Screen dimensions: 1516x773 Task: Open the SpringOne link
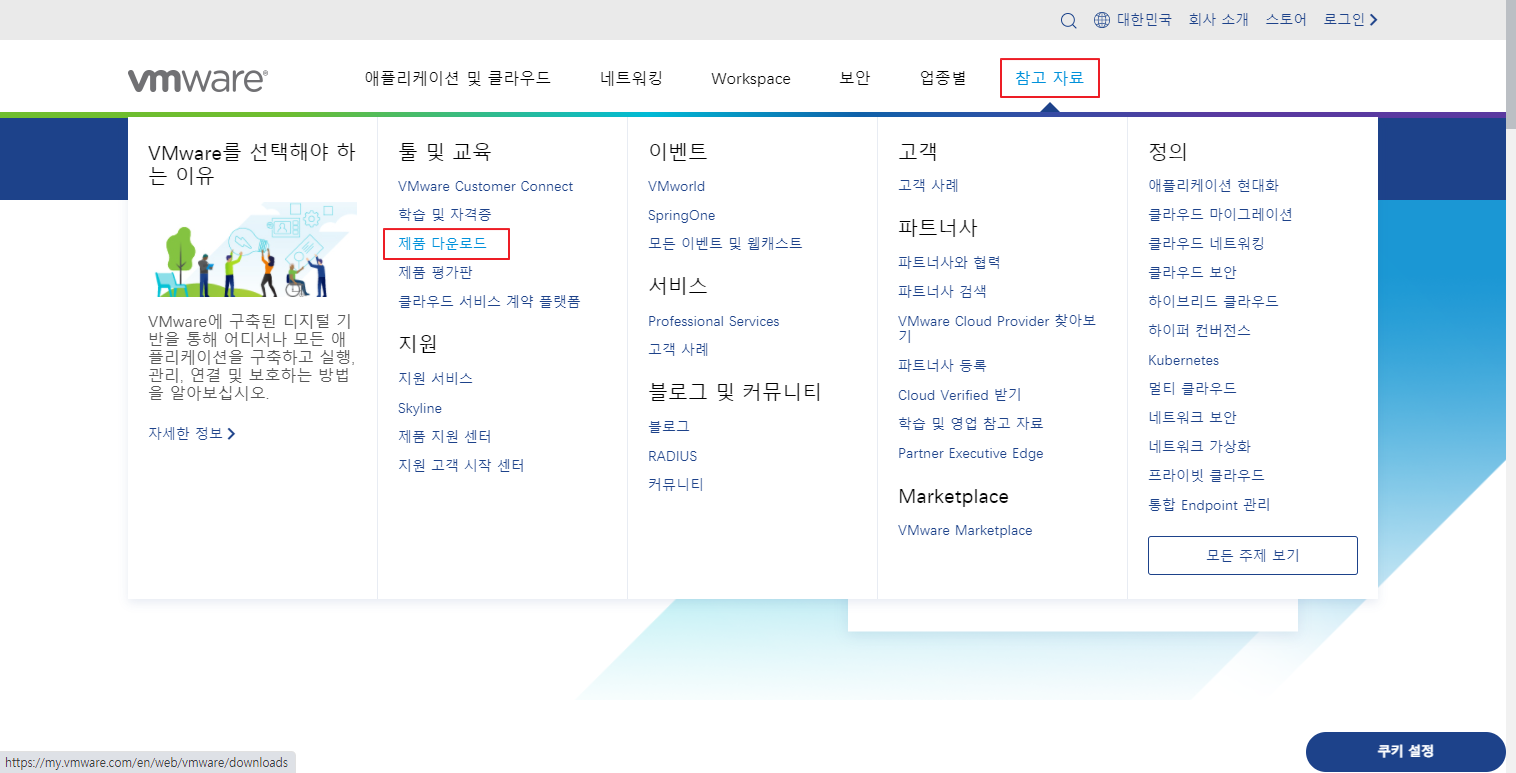tap(681, 215)
